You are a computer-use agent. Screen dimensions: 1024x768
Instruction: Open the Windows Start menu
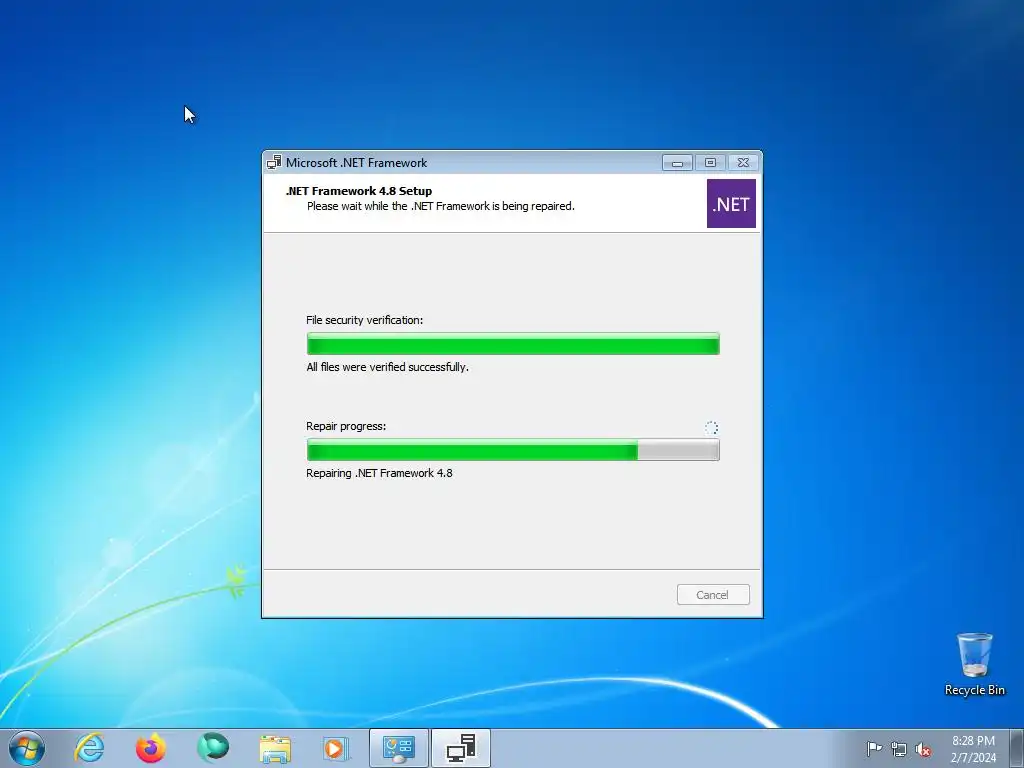coord(27,748)
